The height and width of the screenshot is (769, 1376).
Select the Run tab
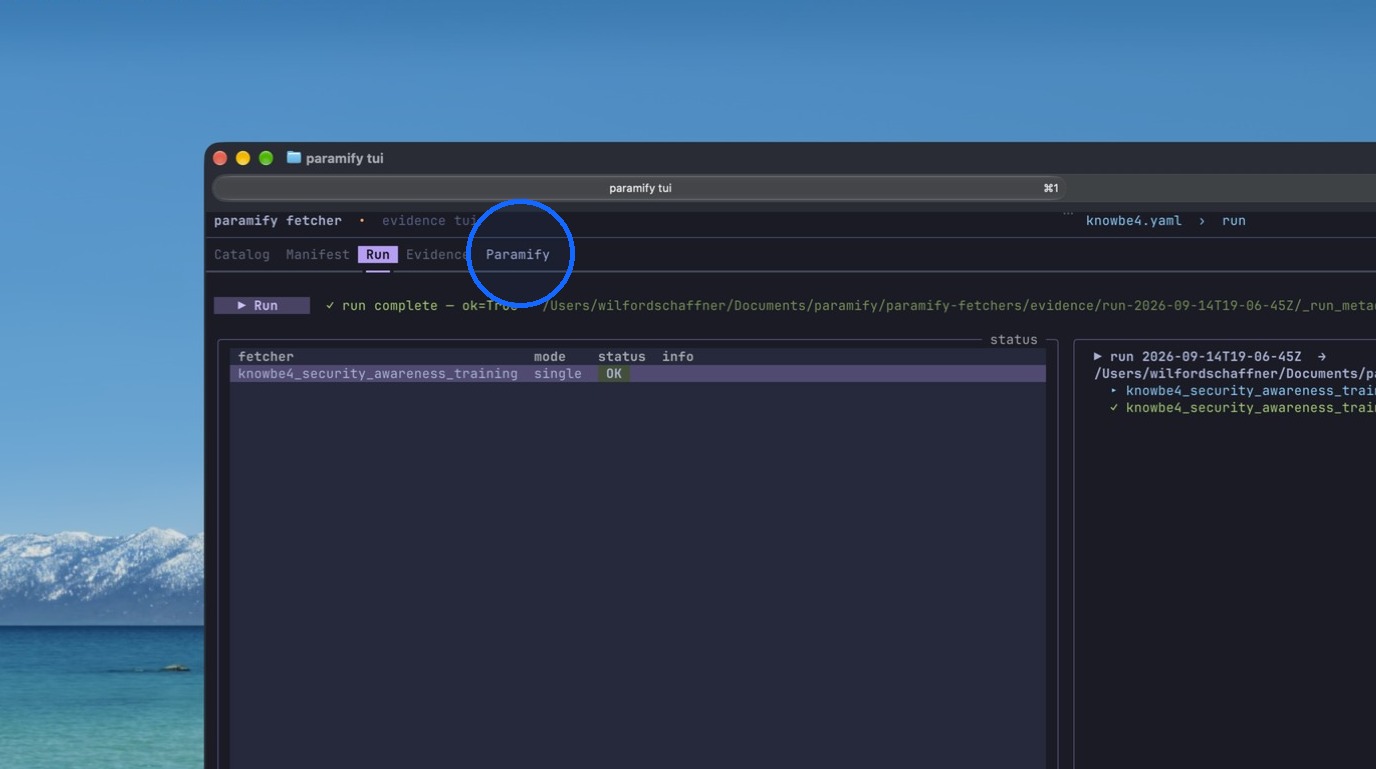click(378, 254)
